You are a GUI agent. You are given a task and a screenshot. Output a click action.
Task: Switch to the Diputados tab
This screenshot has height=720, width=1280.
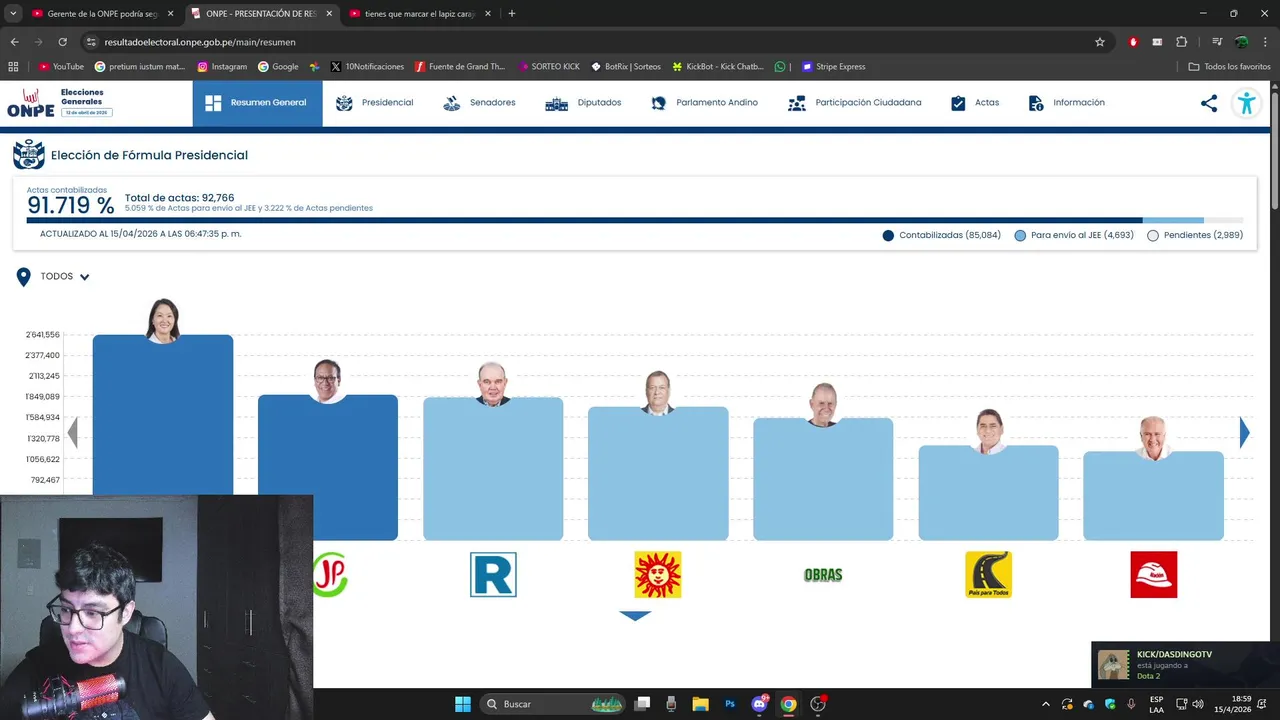(x=583, y=103)
